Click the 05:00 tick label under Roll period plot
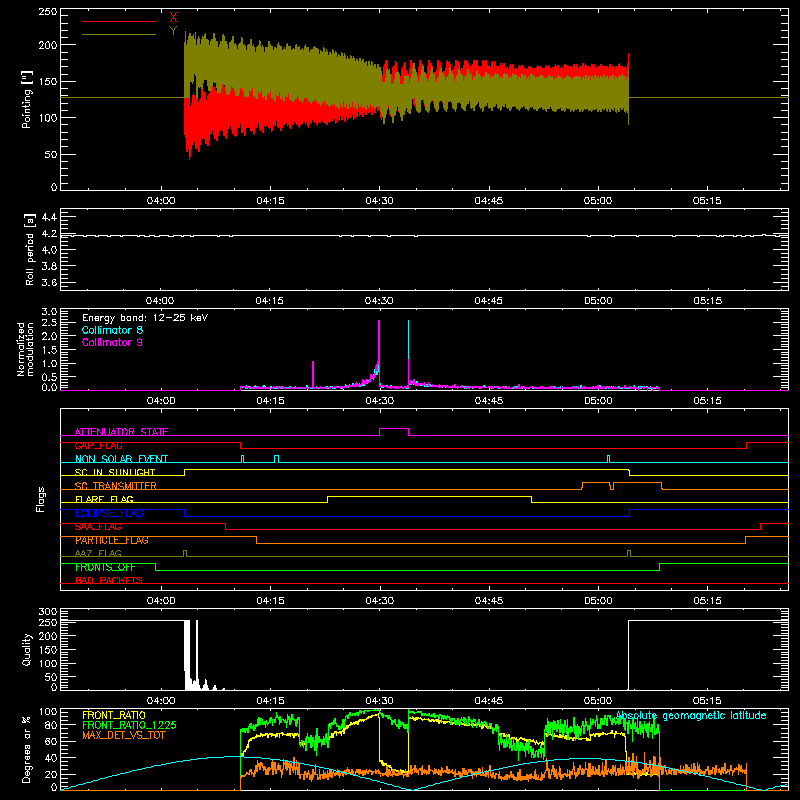The height and width of the screenshot is (800, 800). coord(598,301)
